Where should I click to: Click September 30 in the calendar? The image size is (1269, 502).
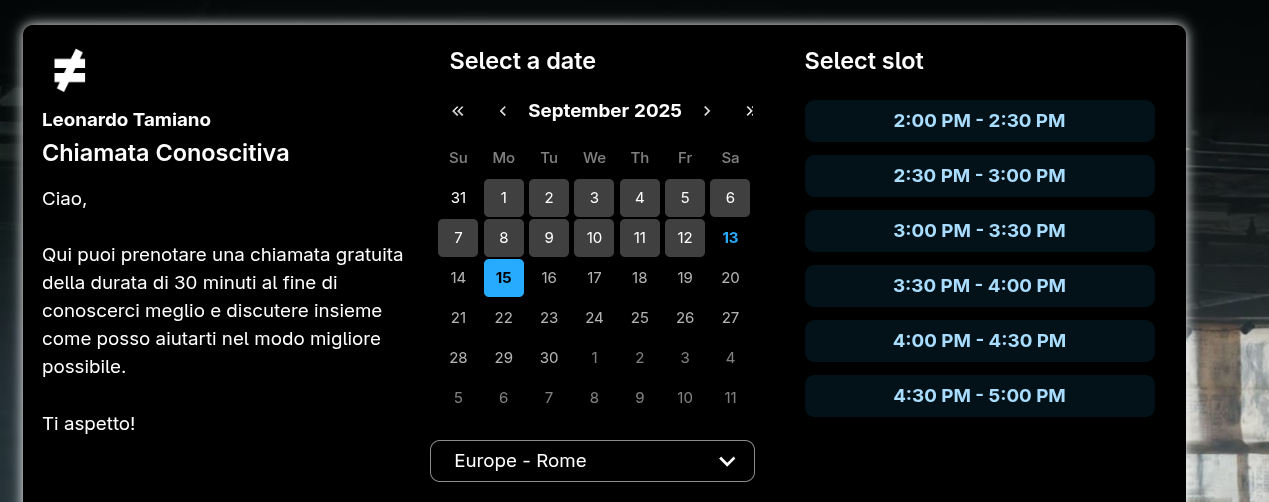[x=549, y=358]
